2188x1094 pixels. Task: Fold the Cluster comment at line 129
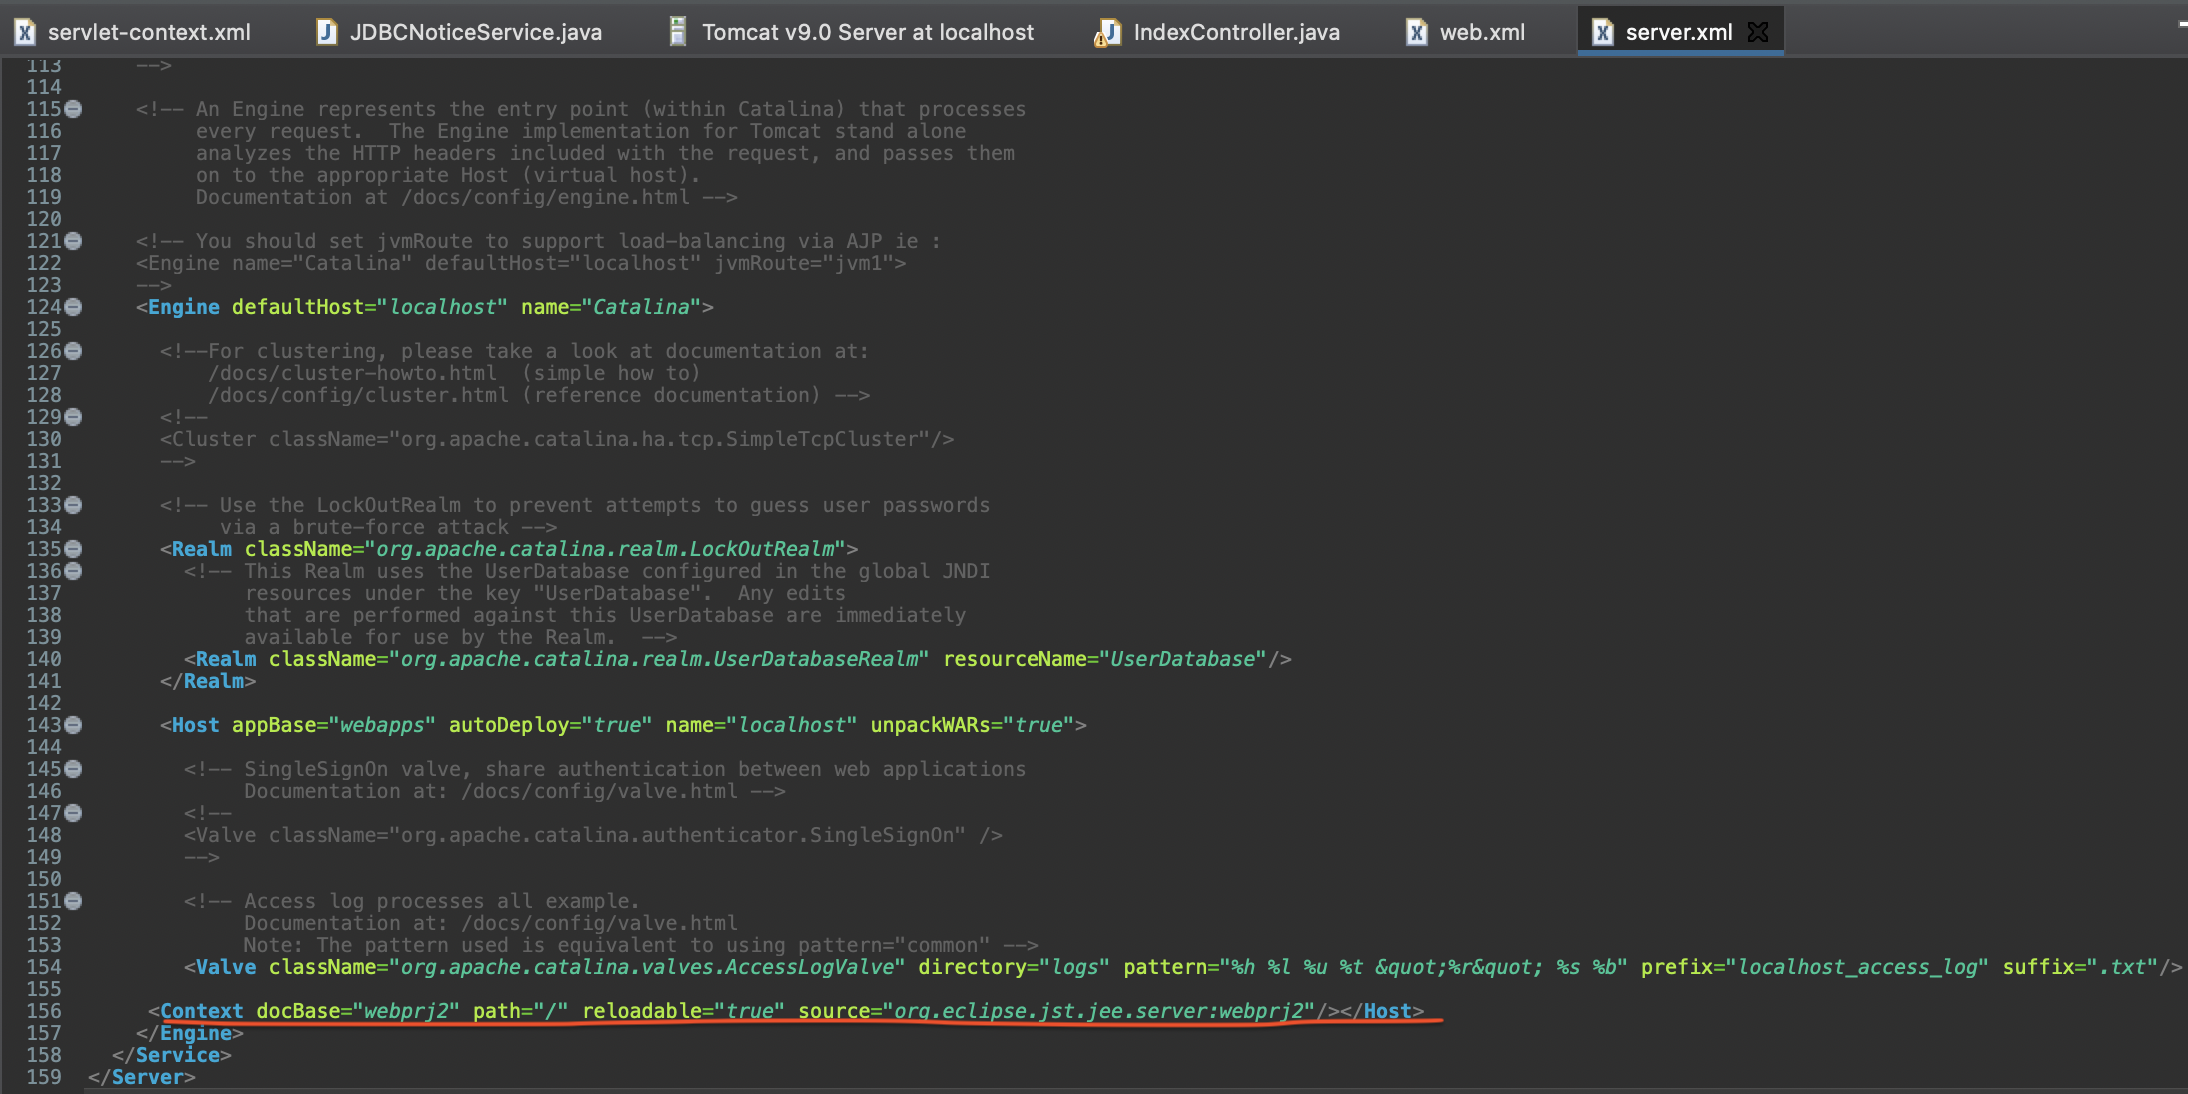pos(74,417)
